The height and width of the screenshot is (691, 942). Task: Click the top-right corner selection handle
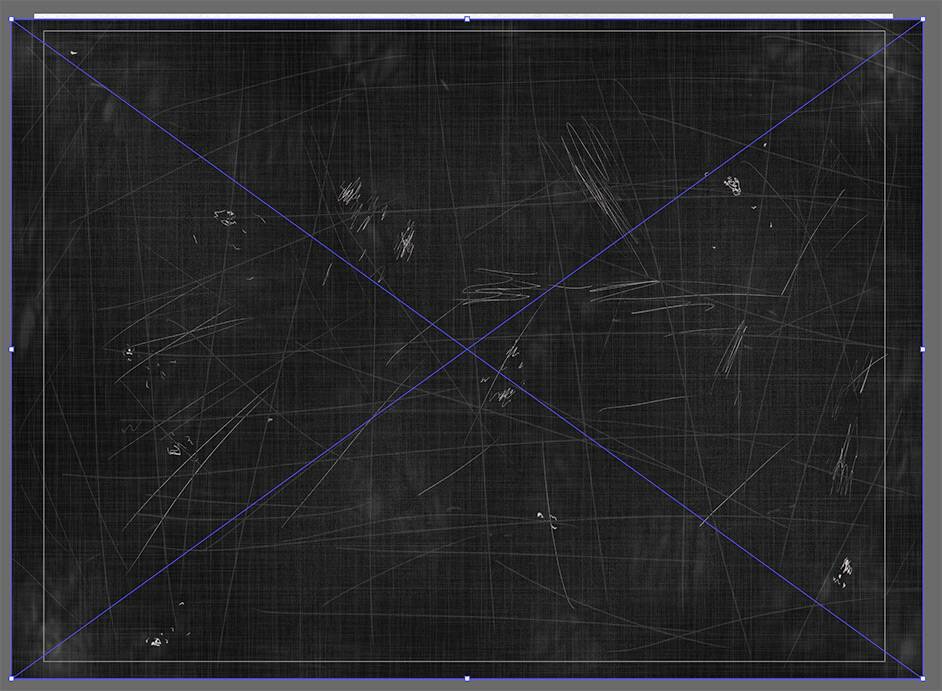(923, 20)
